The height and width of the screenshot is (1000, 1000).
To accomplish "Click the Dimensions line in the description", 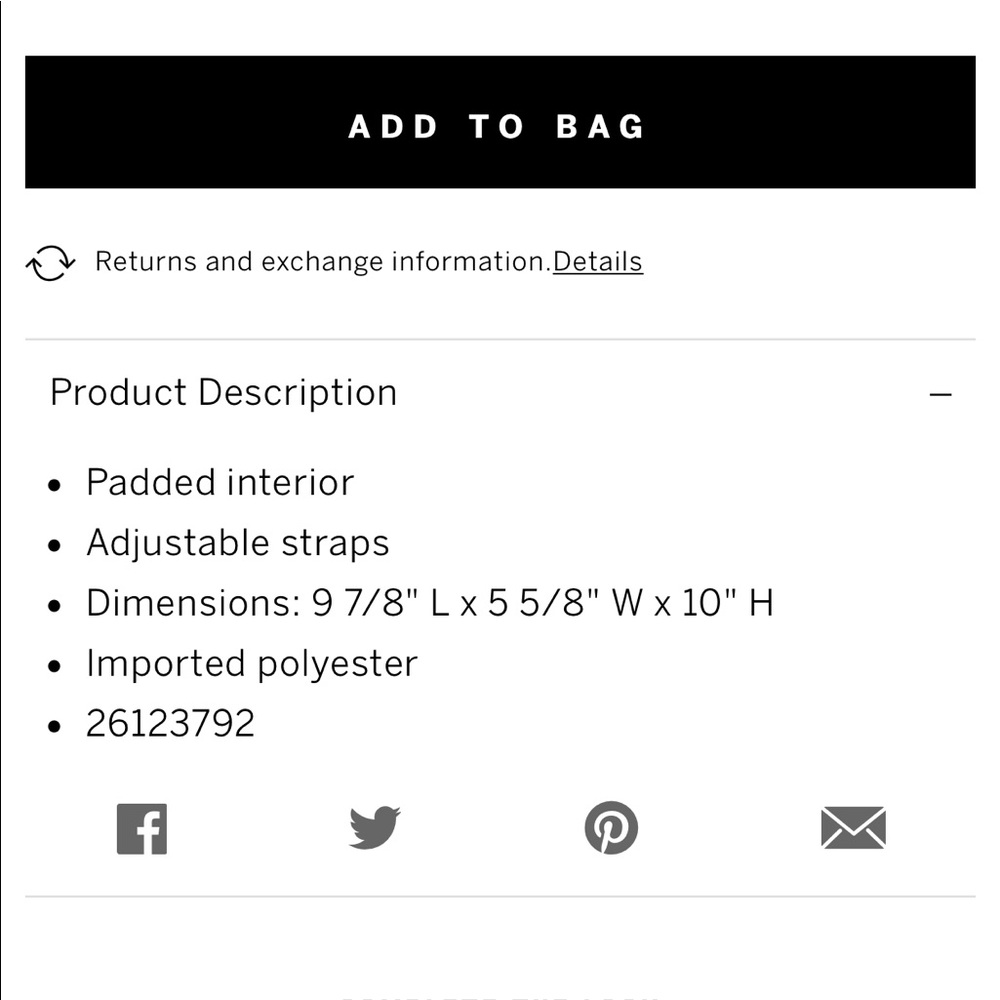I will [430, 603].
